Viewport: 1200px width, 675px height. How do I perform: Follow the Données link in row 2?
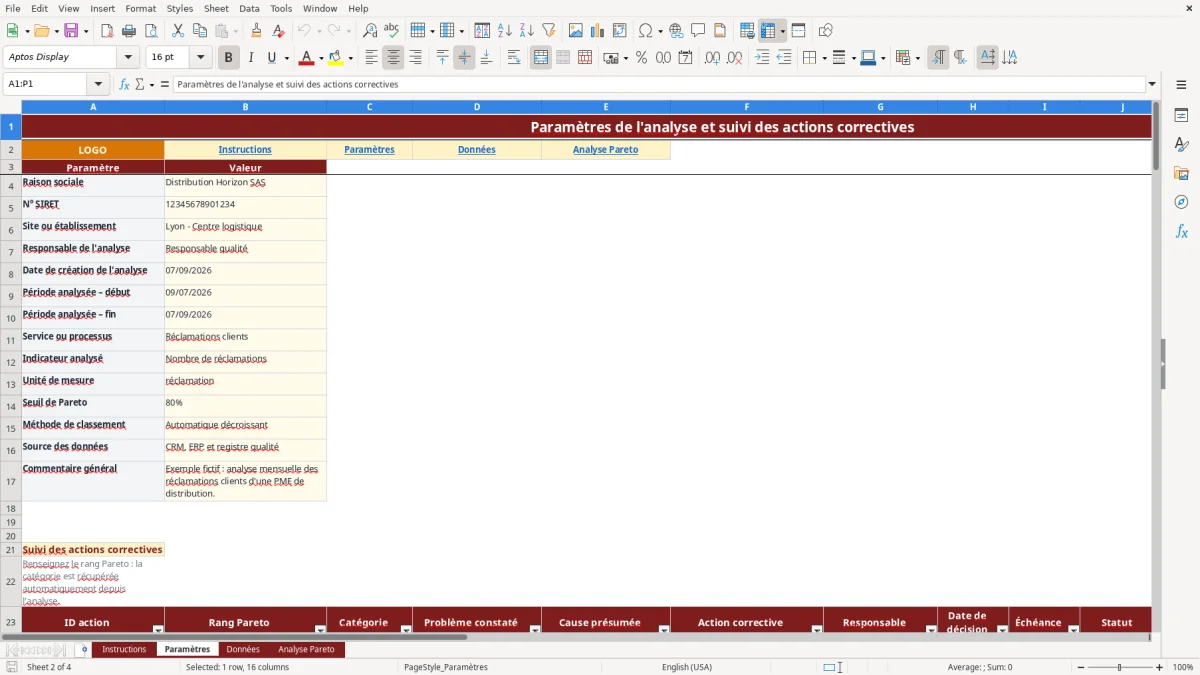point(477,150)
